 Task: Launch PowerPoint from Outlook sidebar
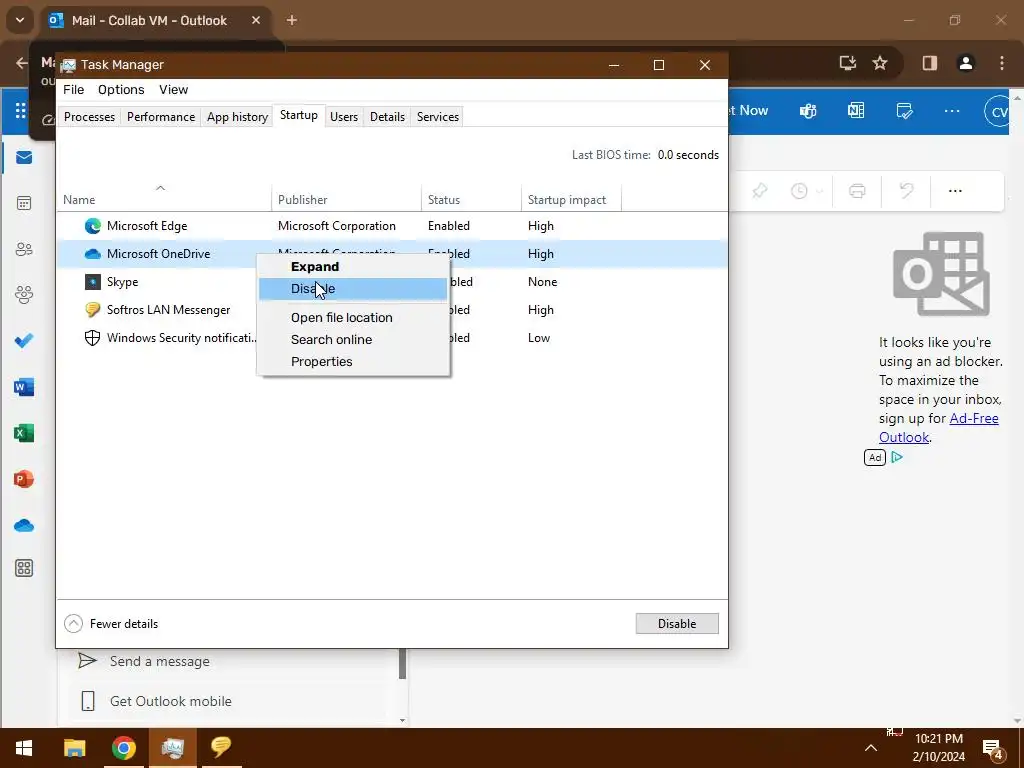point(24,479)
